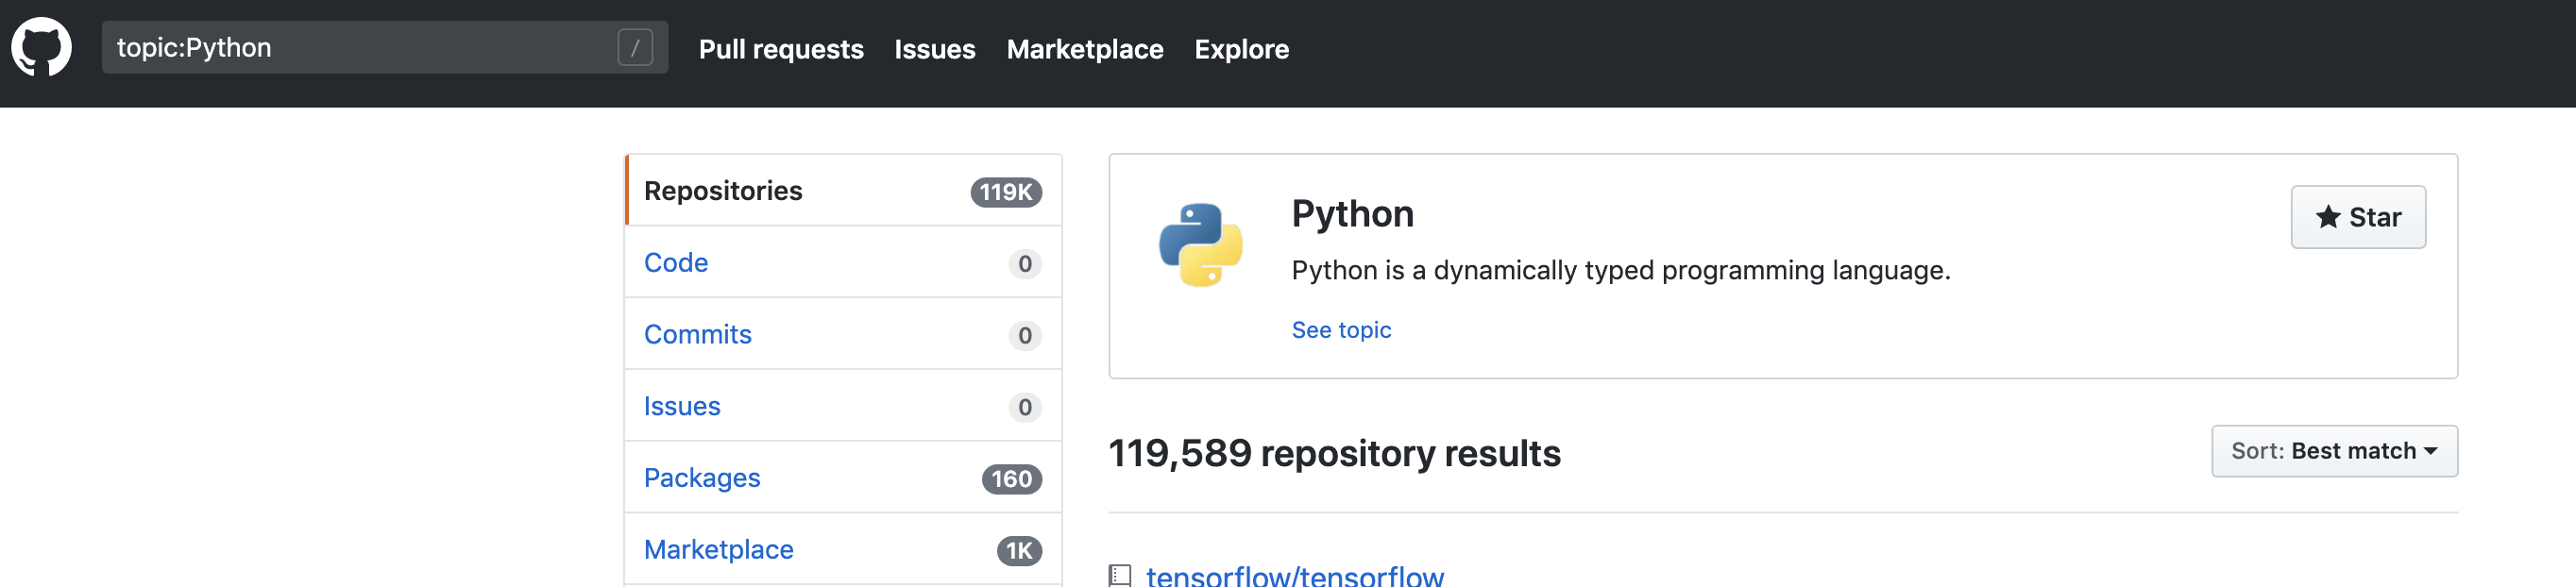
Task: Click the GitHub Octocat logo
Action: 41,47
